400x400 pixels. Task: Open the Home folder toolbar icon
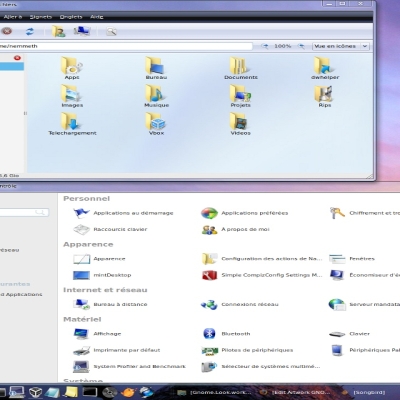(x=58, y=31)
